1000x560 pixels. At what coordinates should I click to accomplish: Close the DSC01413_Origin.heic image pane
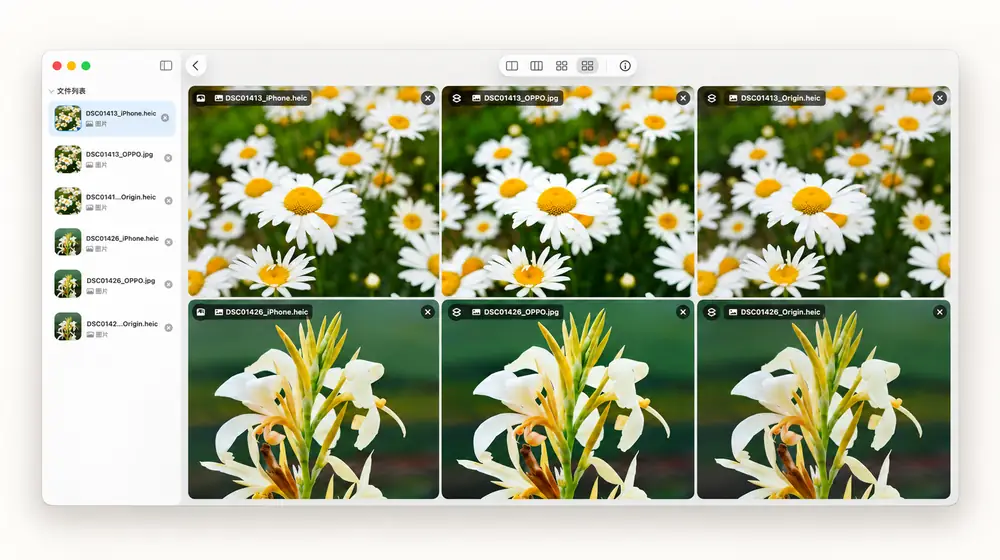939,98
